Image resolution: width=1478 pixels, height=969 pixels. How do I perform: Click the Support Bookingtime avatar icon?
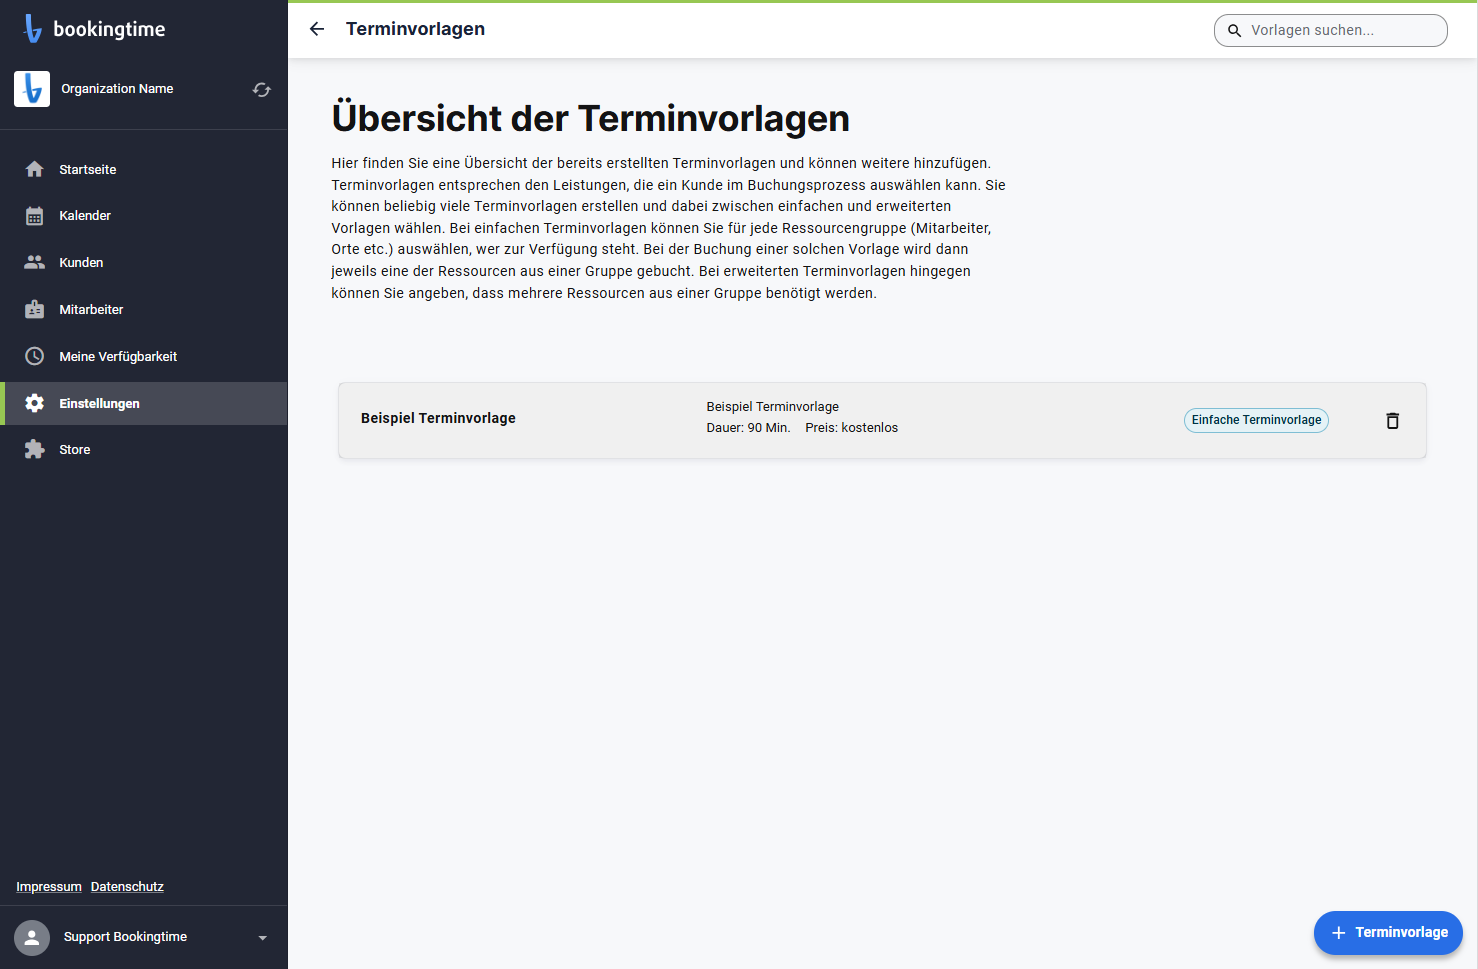32,938
